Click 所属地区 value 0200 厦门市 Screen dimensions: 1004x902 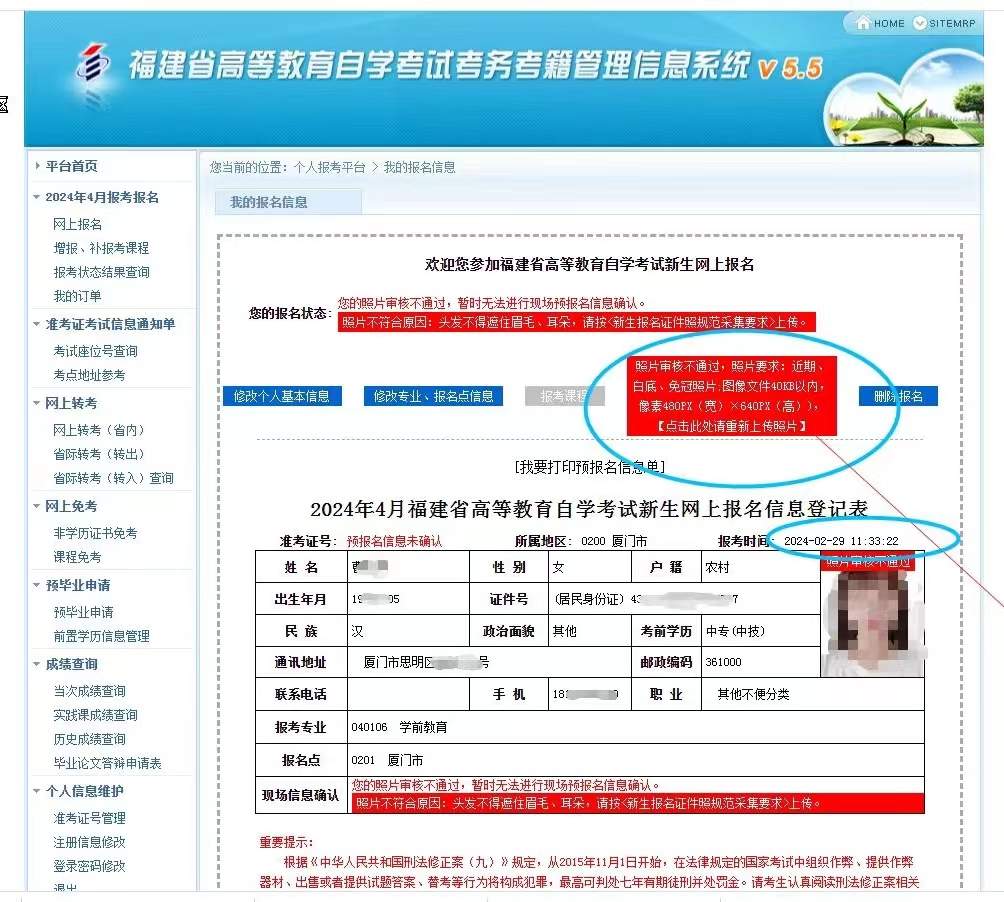click(614, 542)
